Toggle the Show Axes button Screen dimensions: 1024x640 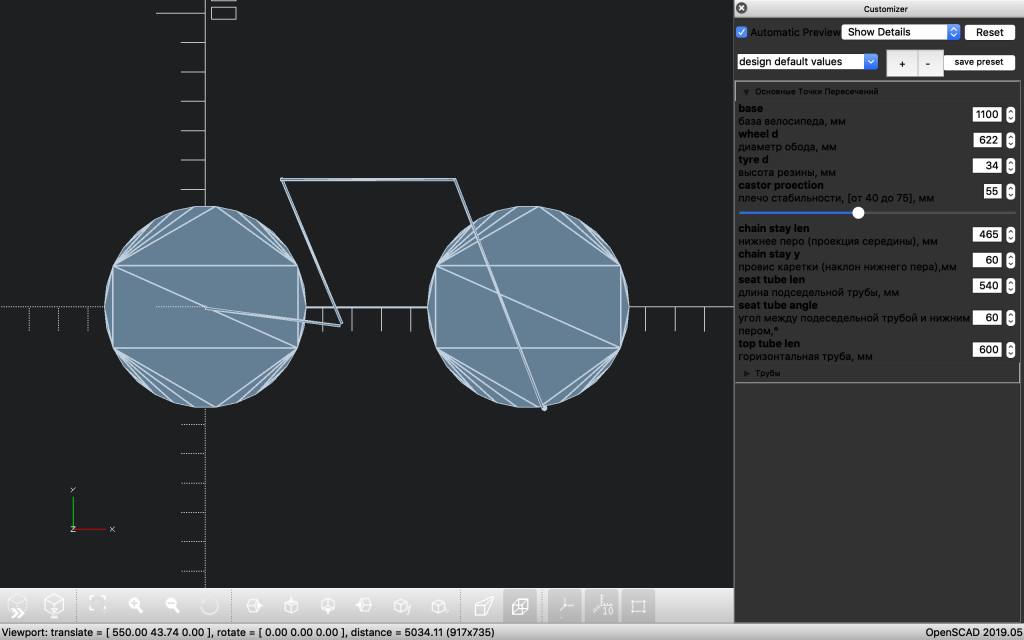(x=566, y=606)
